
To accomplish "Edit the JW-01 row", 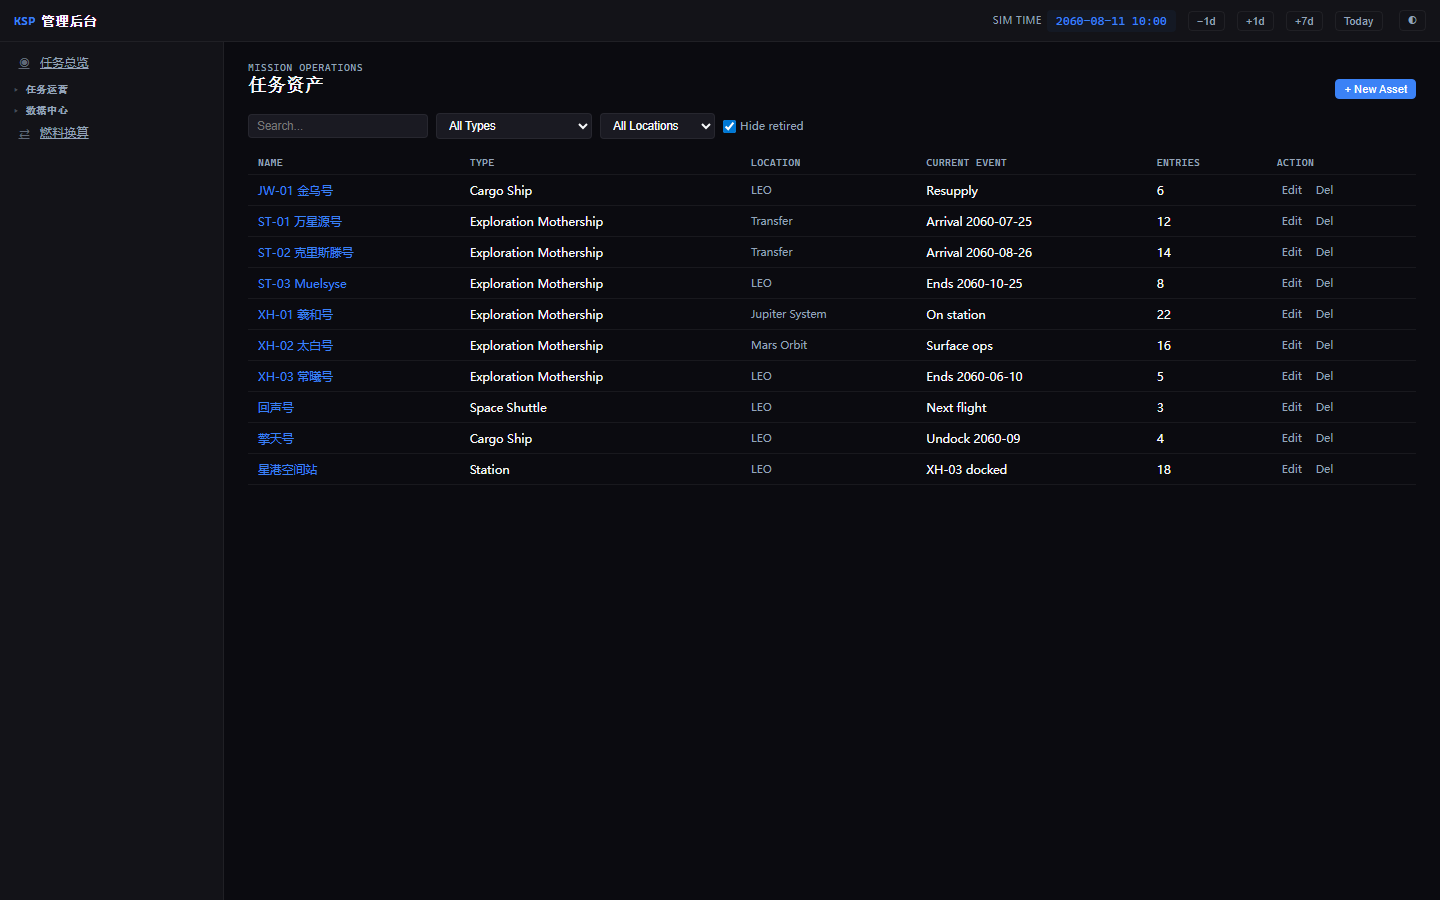I will point(1292,190).
